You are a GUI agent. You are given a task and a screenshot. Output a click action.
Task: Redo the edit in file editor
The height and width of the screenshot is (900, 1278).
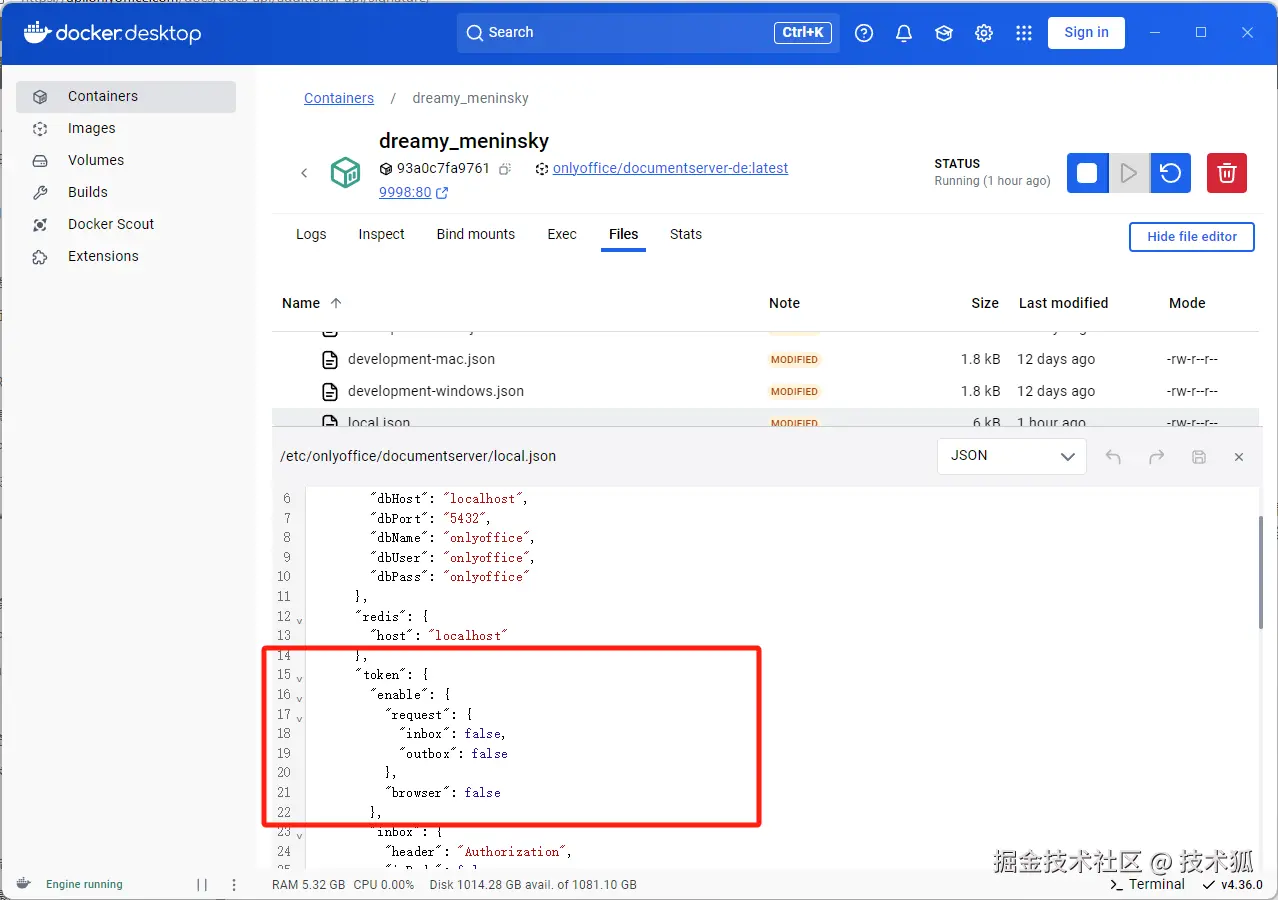[x=1156, y=457]
